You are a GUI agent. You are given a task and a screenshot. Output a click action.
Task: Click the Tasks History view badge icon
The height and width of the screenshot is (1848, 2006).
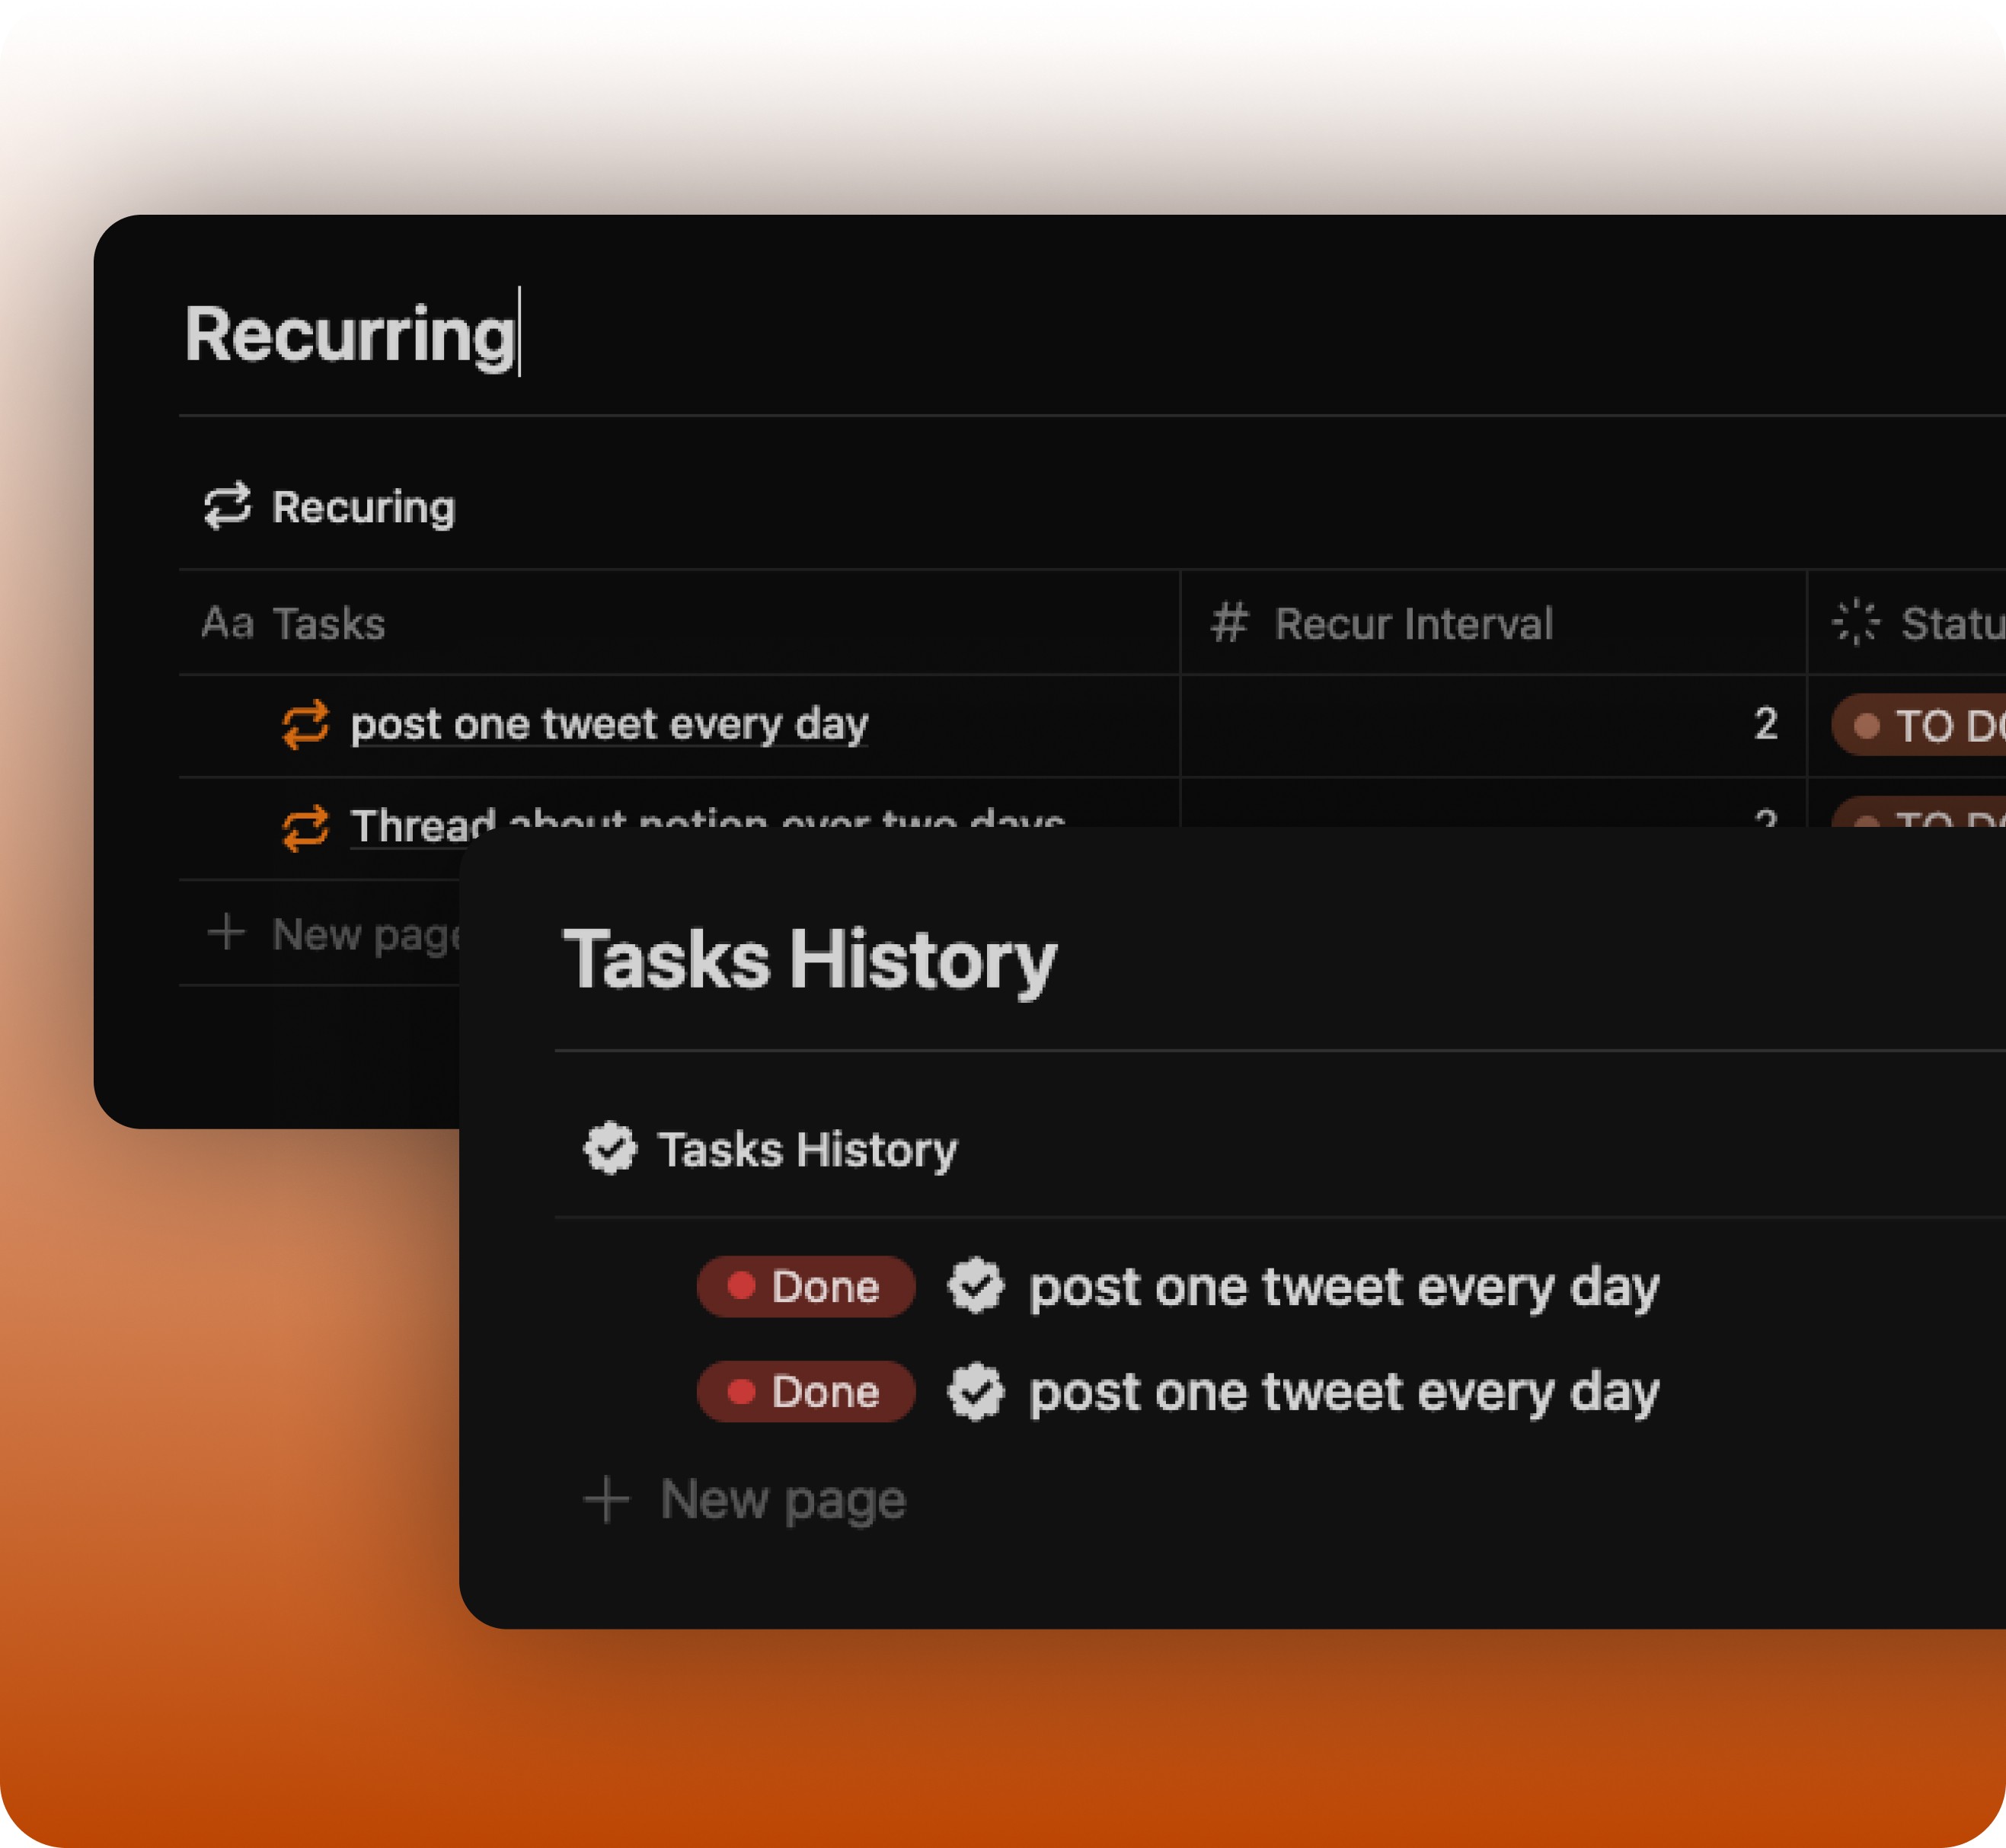pyautogui.click(x=610, y=1148)
